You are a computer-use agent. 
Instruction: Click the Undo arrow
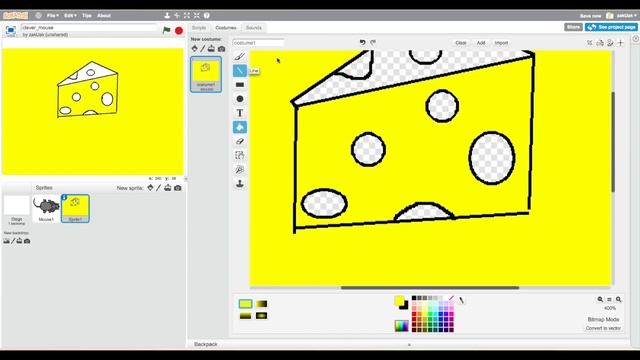362,42
